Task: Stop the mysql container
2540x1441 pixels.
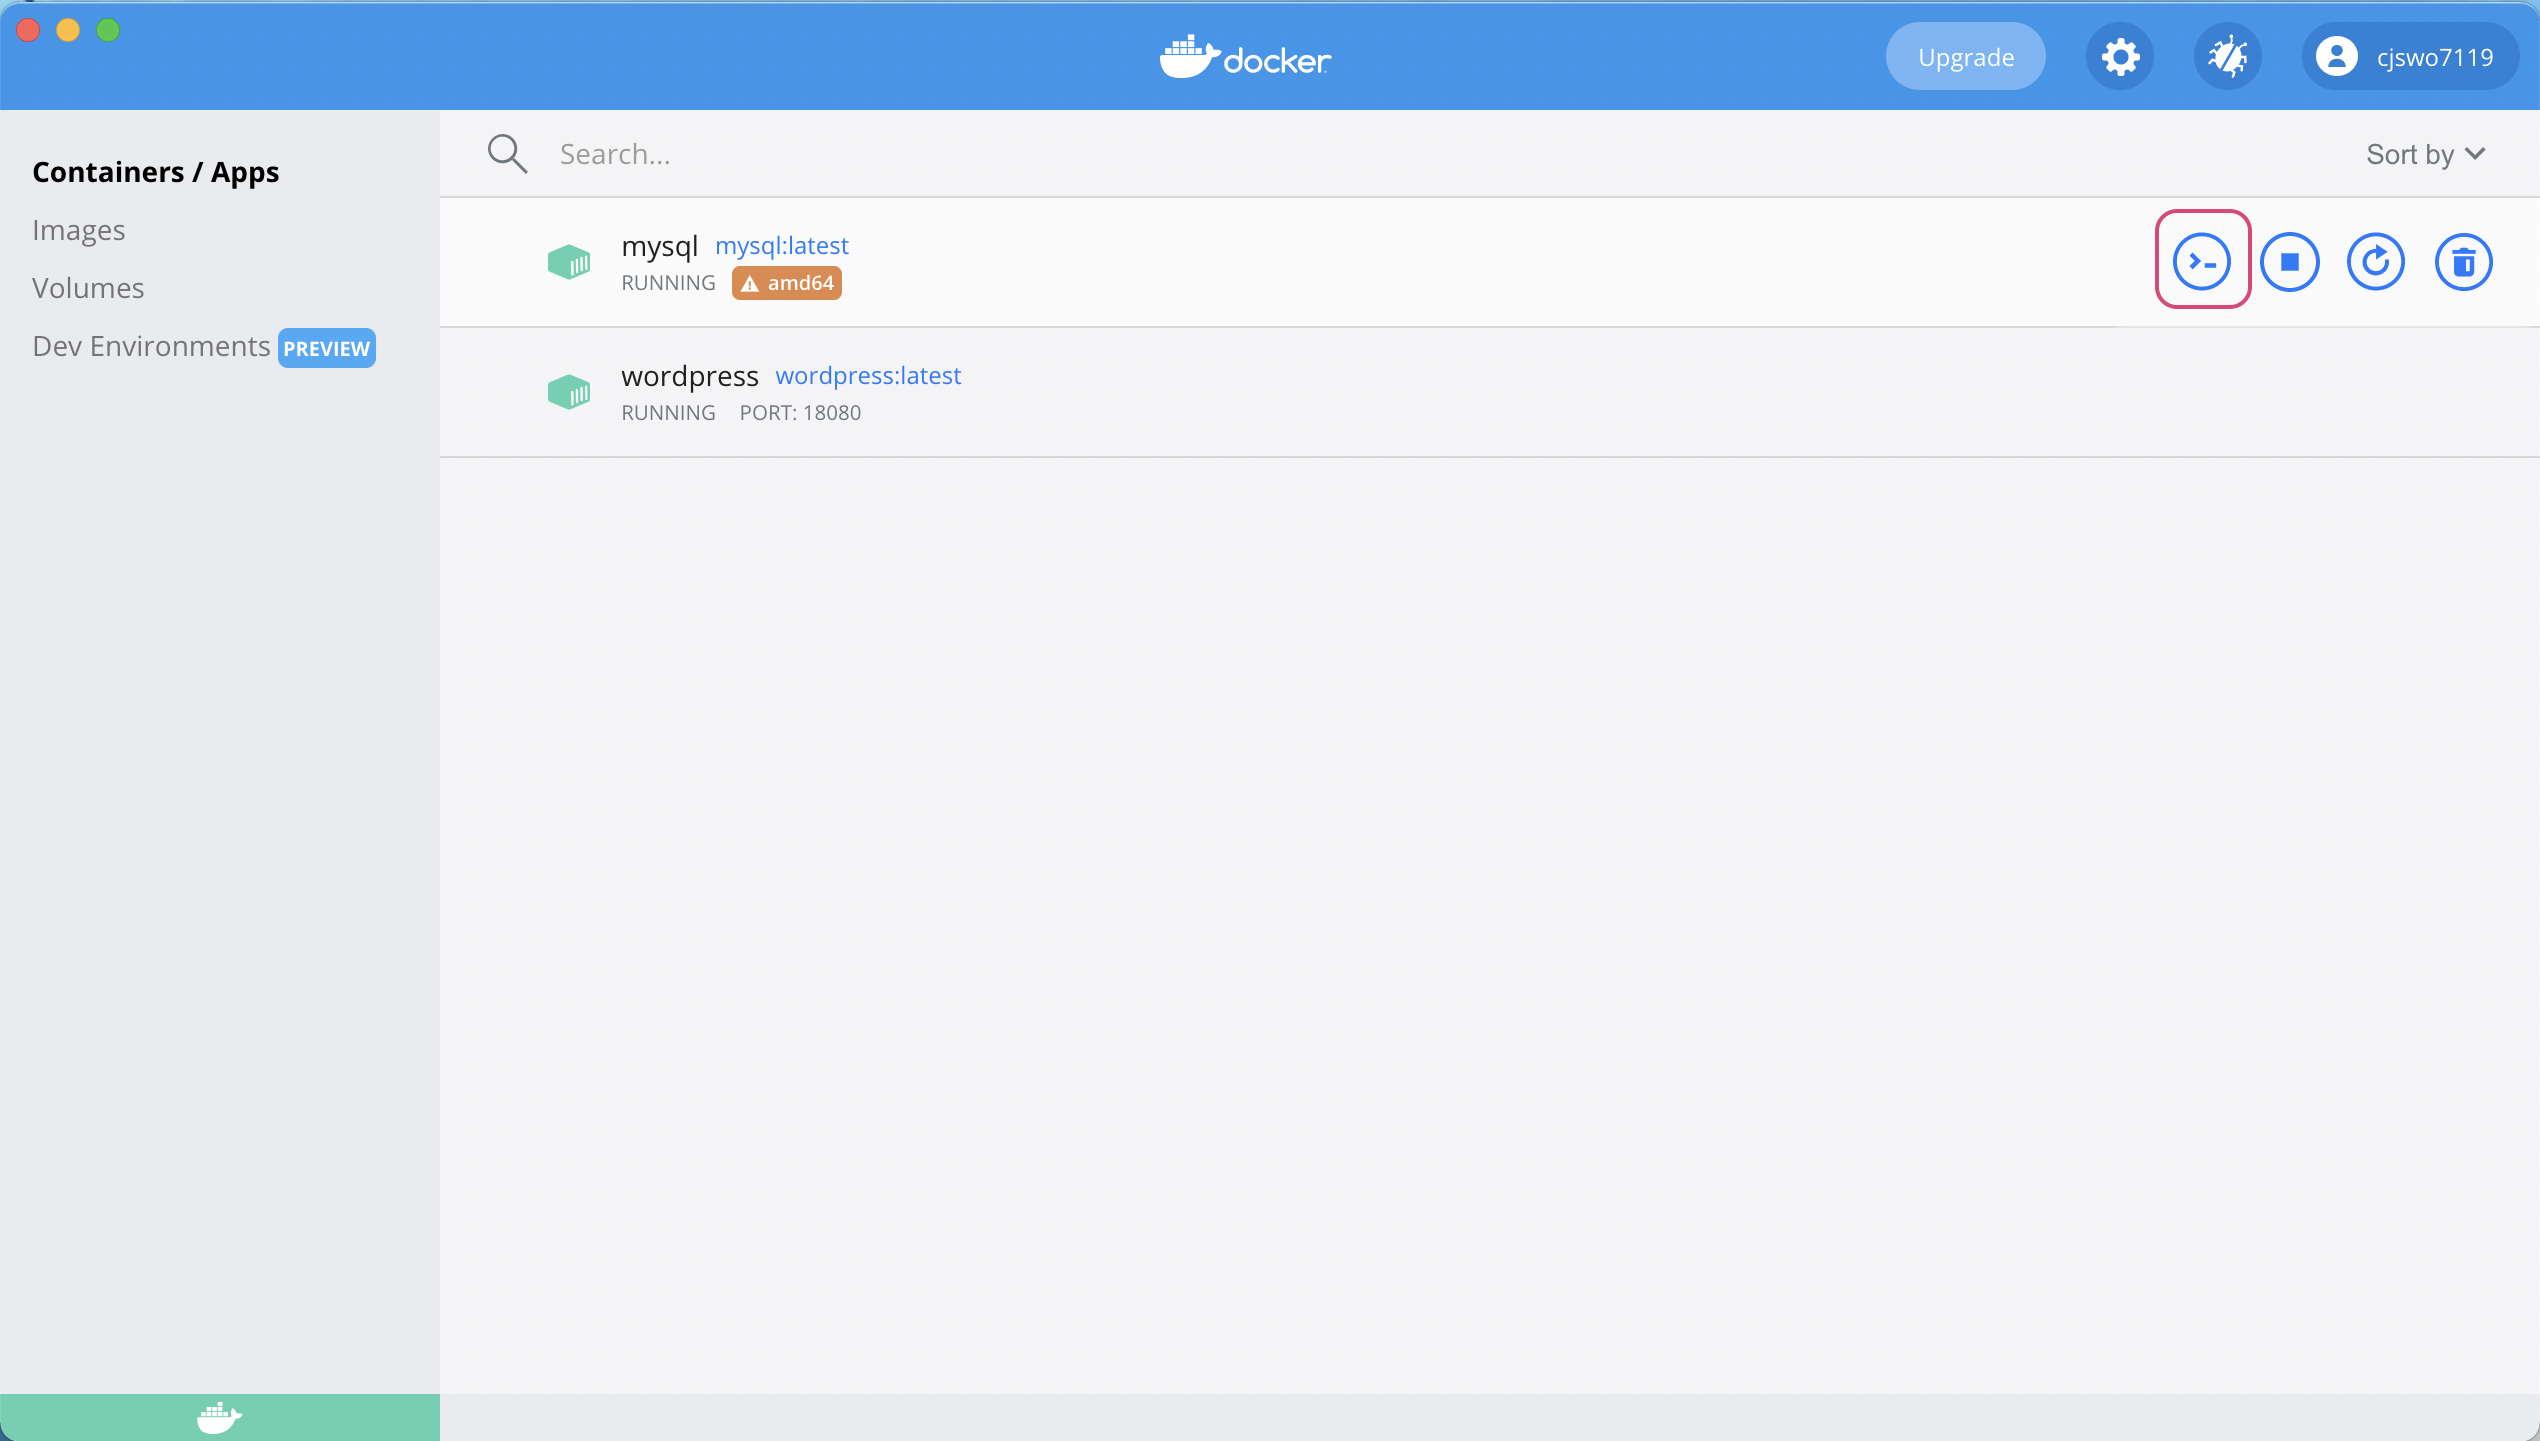Action: pos(2289,262)
